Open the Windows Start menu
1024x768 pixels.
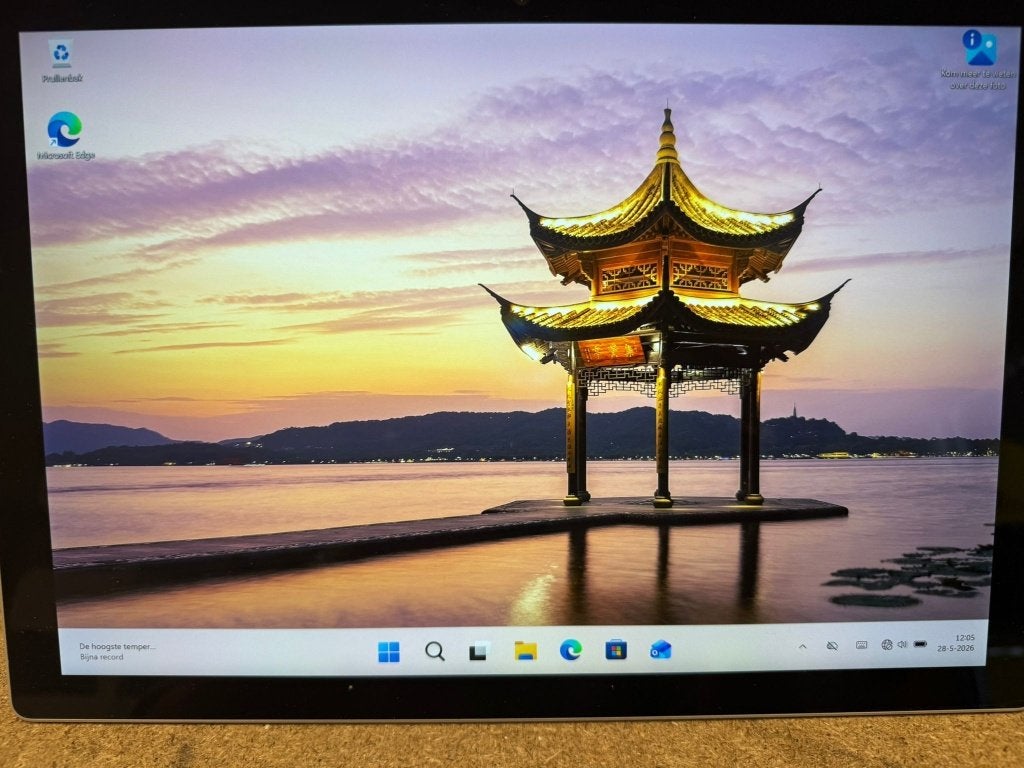(x=389, y=651)
